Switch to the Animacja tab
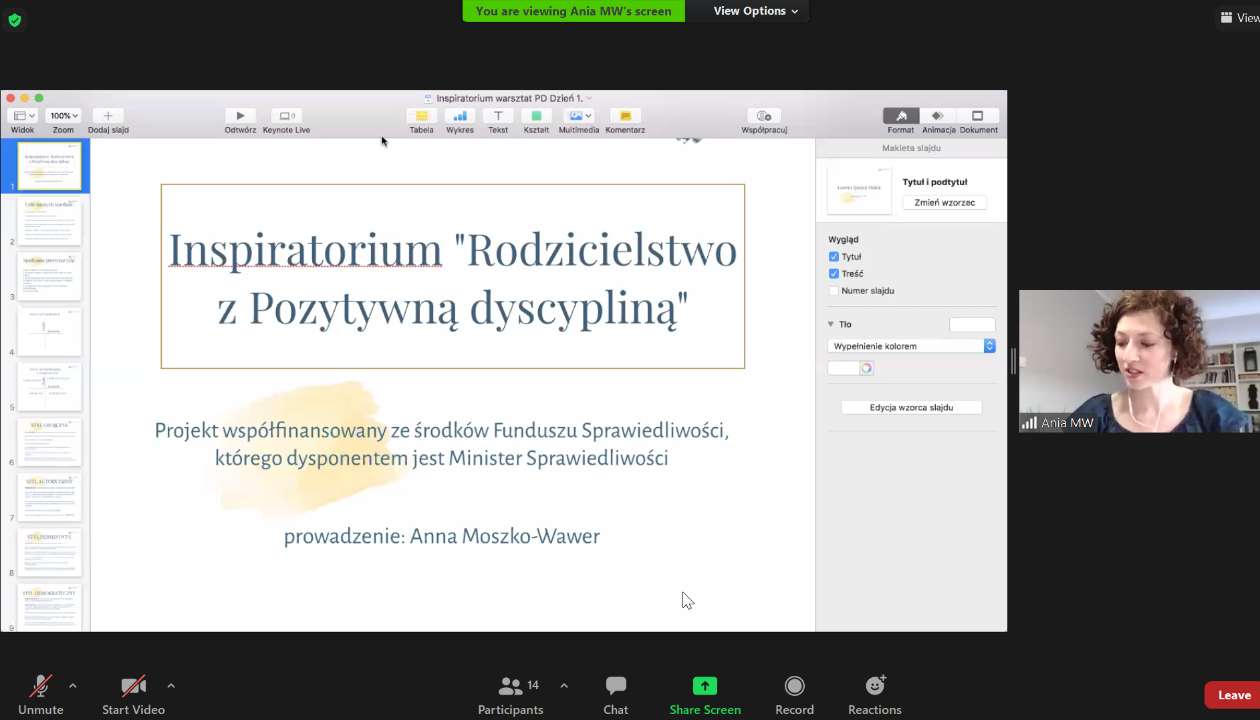This screenshot has height=720, width=1260. click(938, 116)
